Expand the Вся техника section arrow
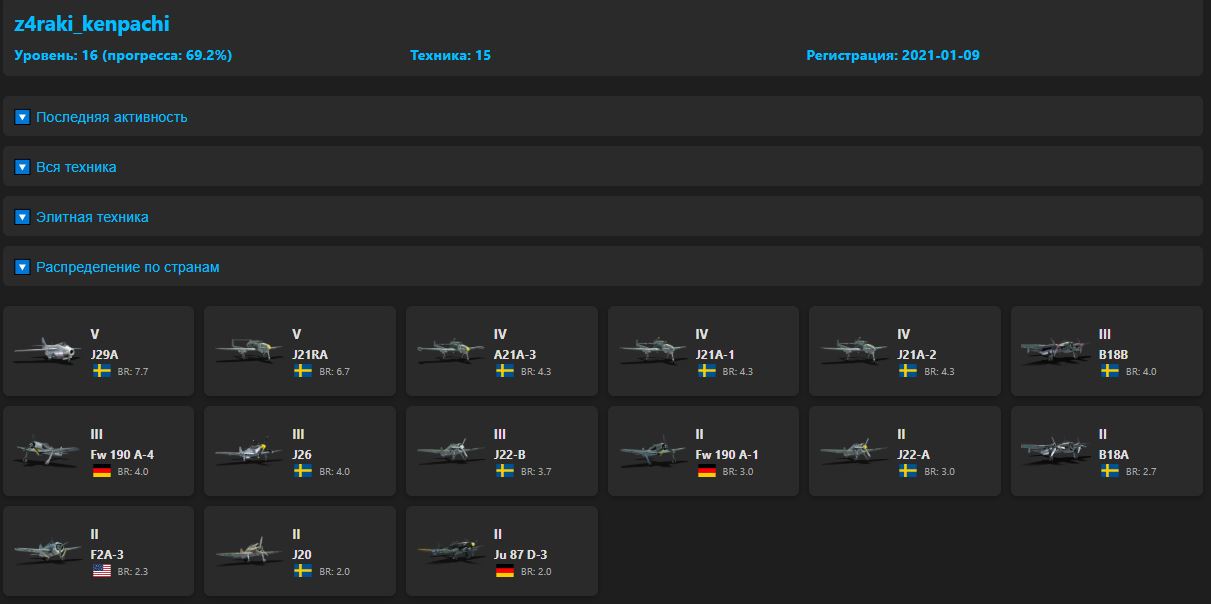The height and width of the screenshot is (604, 1211). (x=23, y=167)
